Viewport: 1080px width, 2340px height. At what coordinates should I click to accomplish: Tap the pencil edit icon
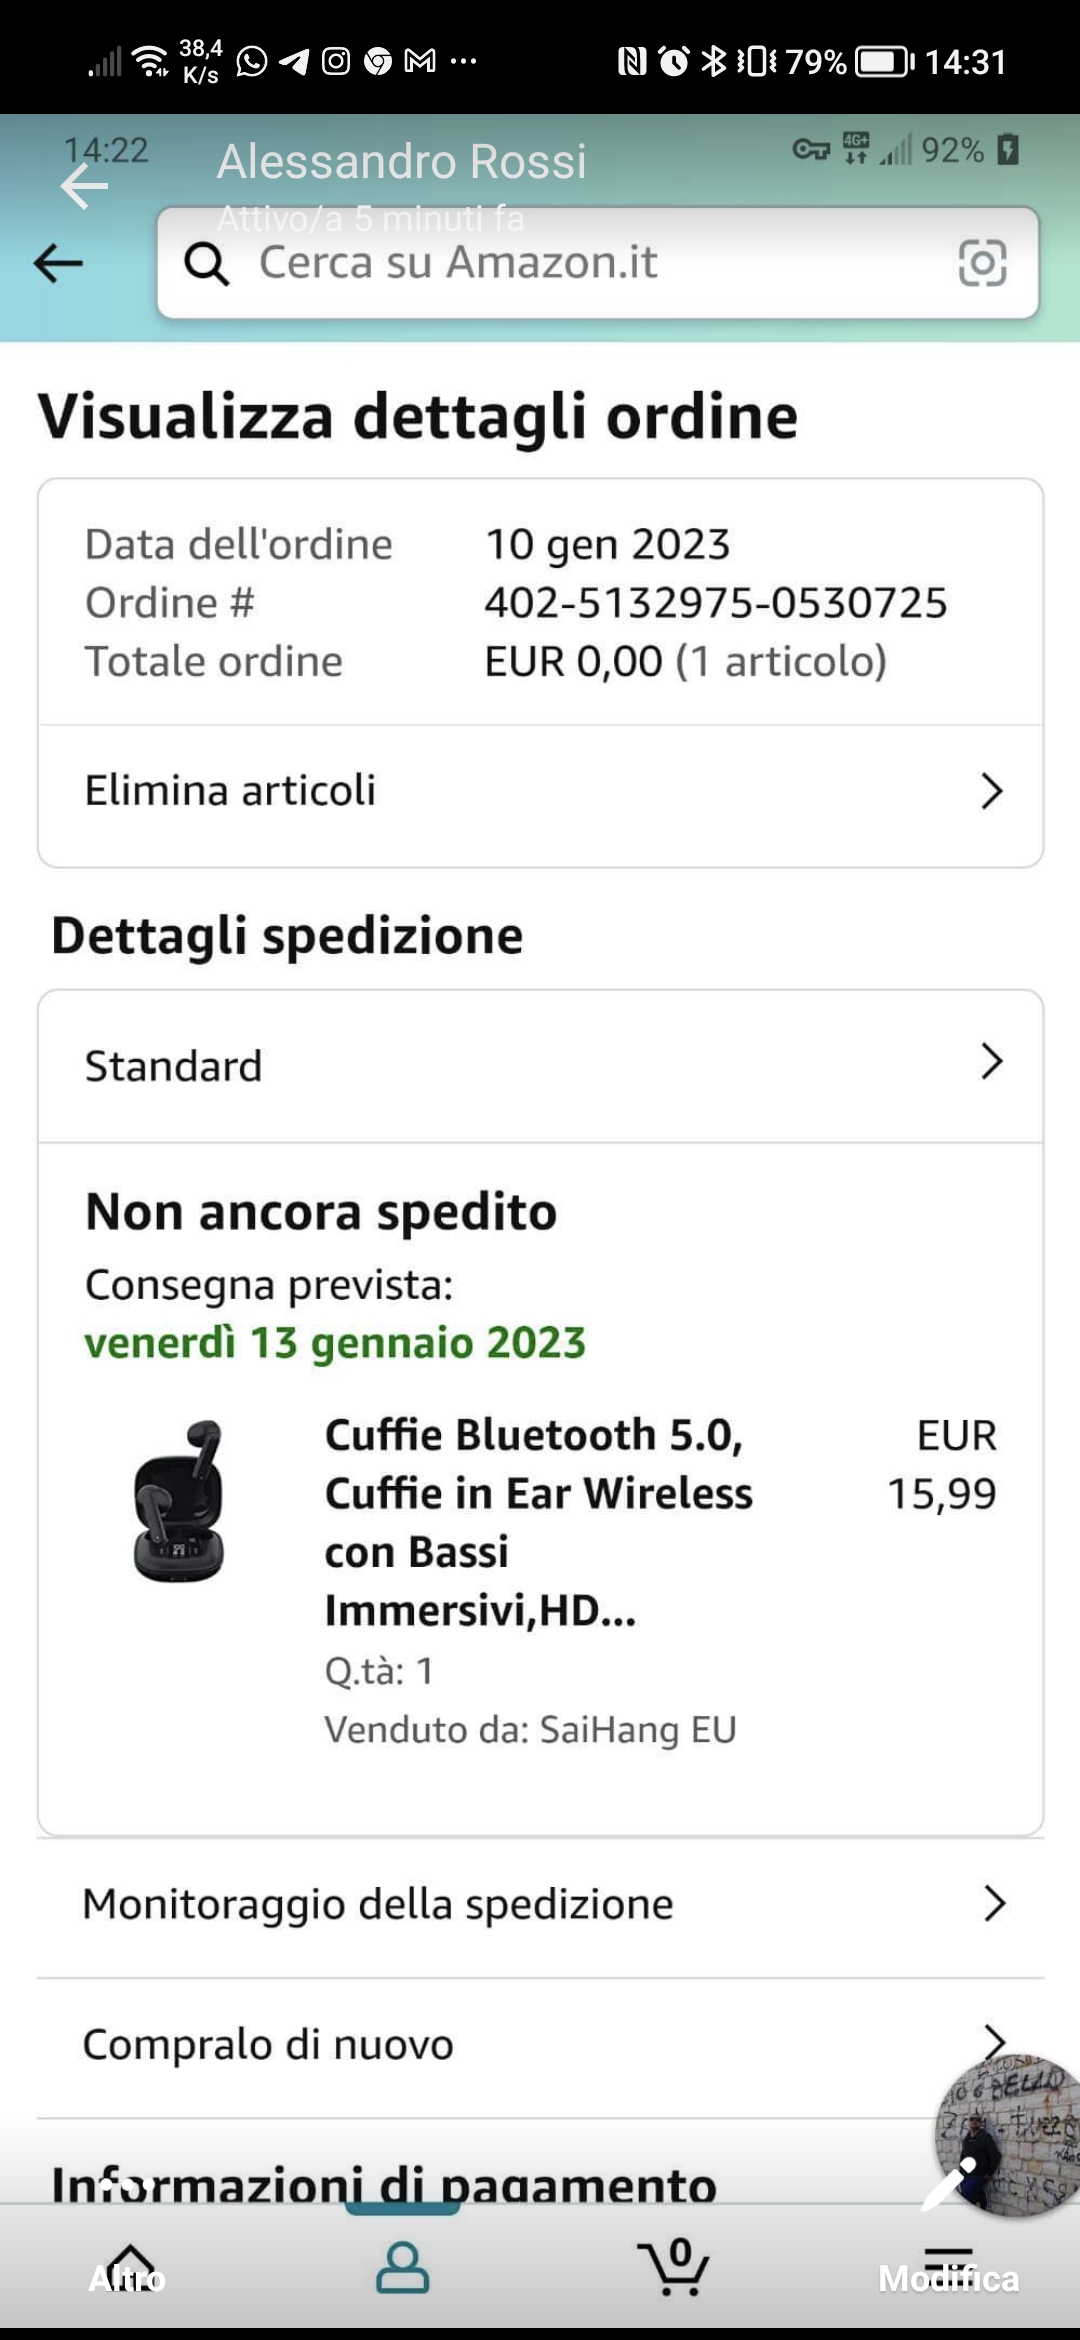click(947, 2184)
